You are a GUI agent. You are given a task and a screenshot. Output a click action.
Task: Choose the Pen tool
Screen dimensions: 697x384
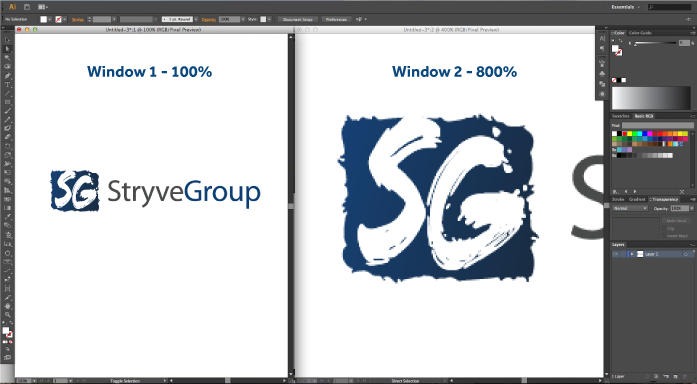point(8,76)
